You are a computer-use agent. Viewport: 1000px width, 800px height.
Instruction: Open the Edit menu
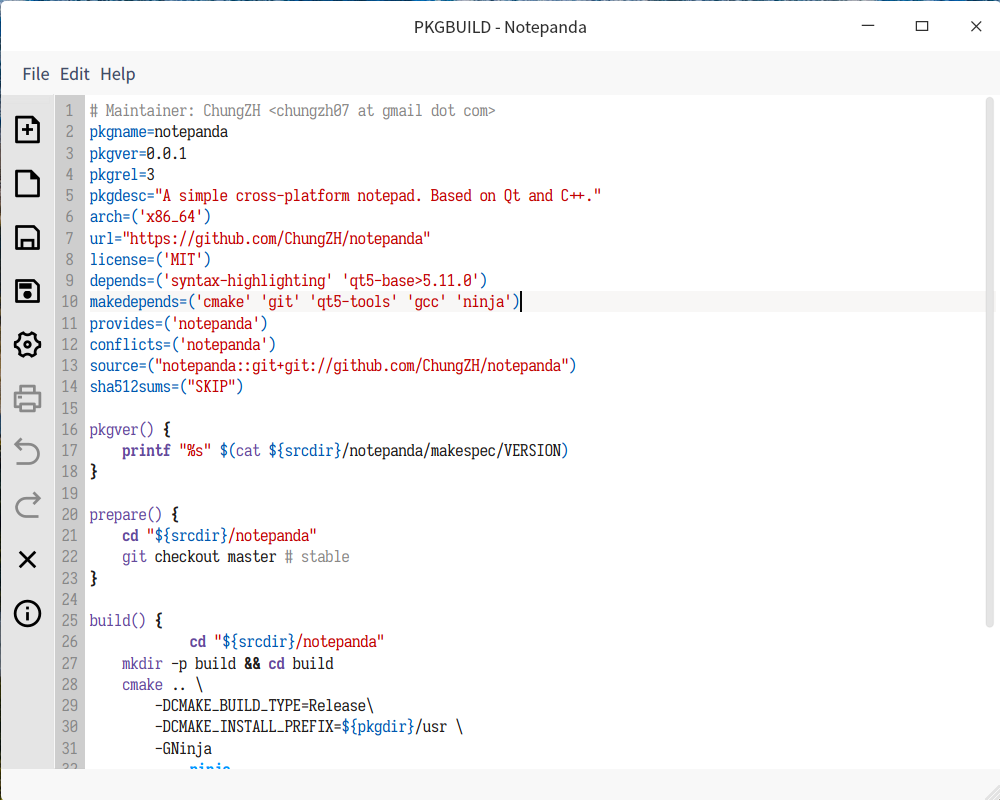[75, 74]
